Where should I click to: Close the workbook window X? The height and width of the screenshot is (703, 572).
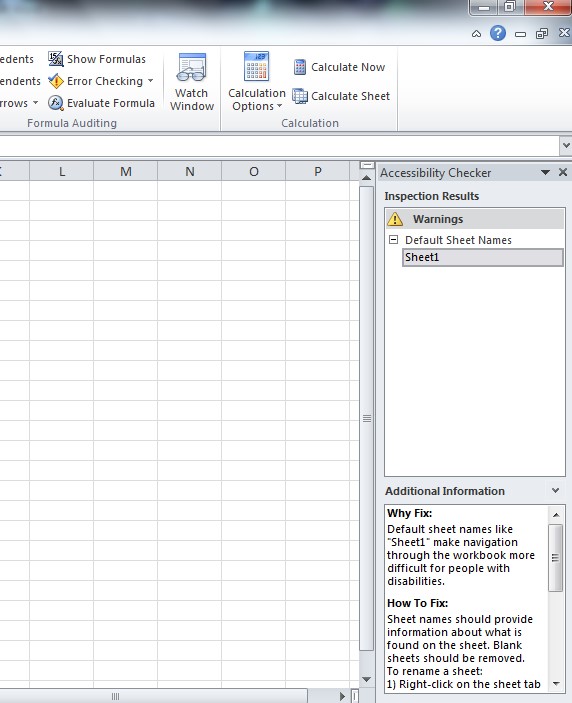[564, 33]
